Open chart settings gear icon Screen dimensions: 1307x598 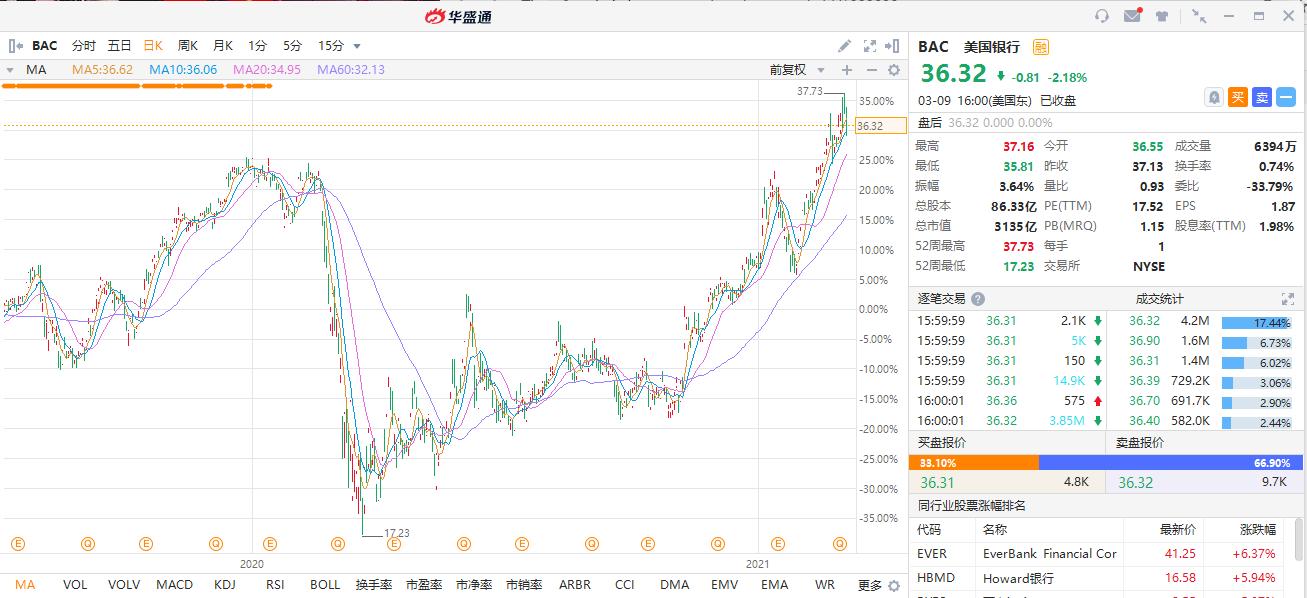(894, 70)
